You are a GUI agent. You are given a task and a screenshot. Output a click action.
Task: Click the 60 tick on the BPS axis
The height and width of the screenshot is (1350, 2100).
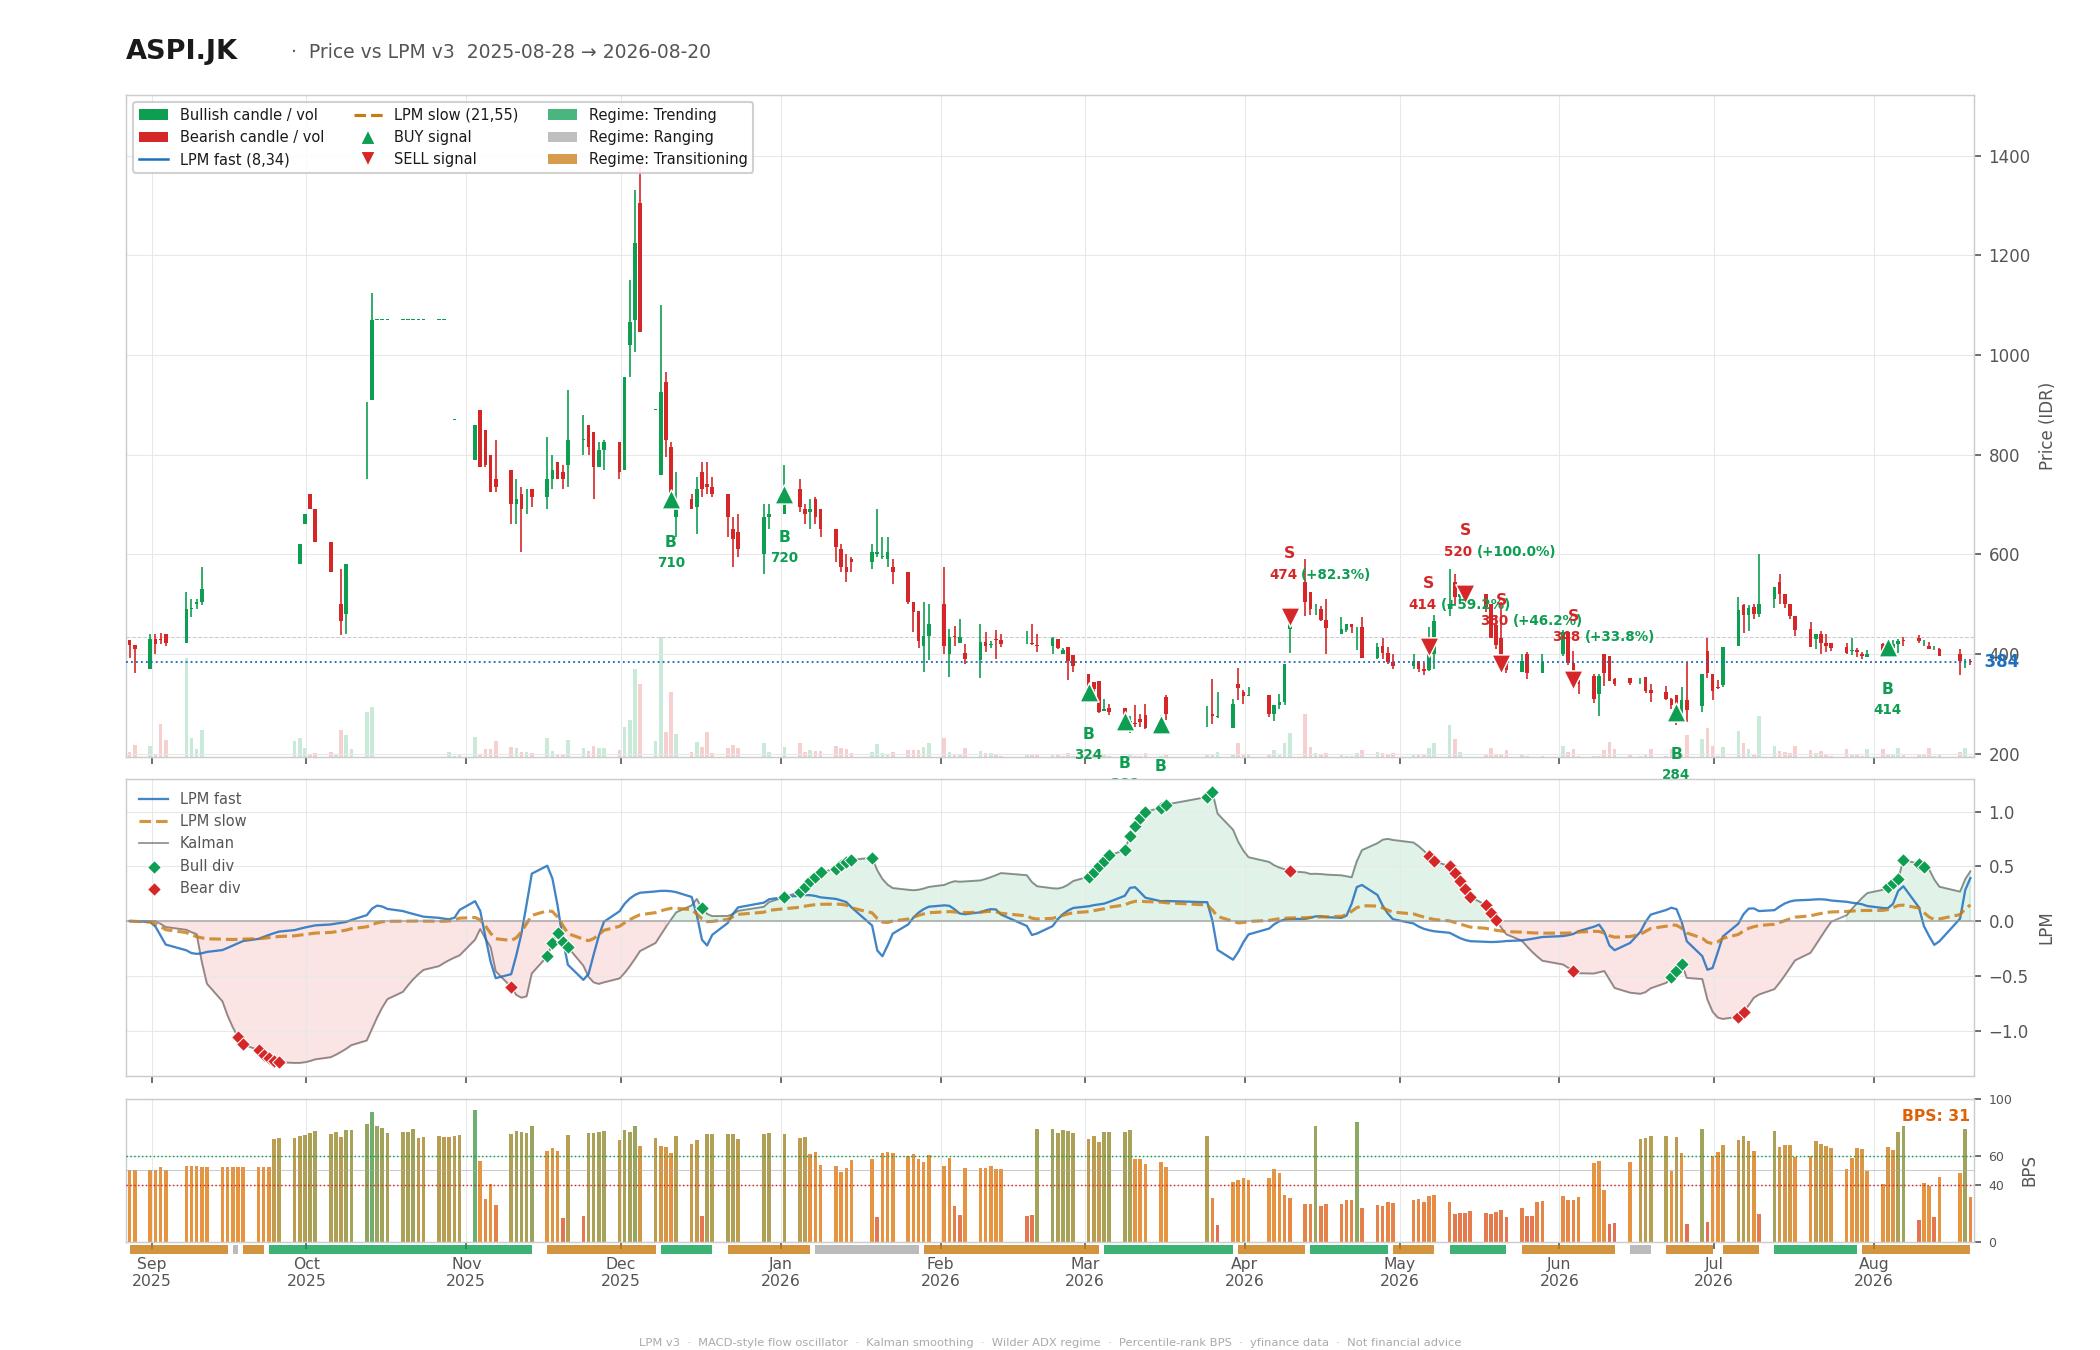tap(1996, 1157)
